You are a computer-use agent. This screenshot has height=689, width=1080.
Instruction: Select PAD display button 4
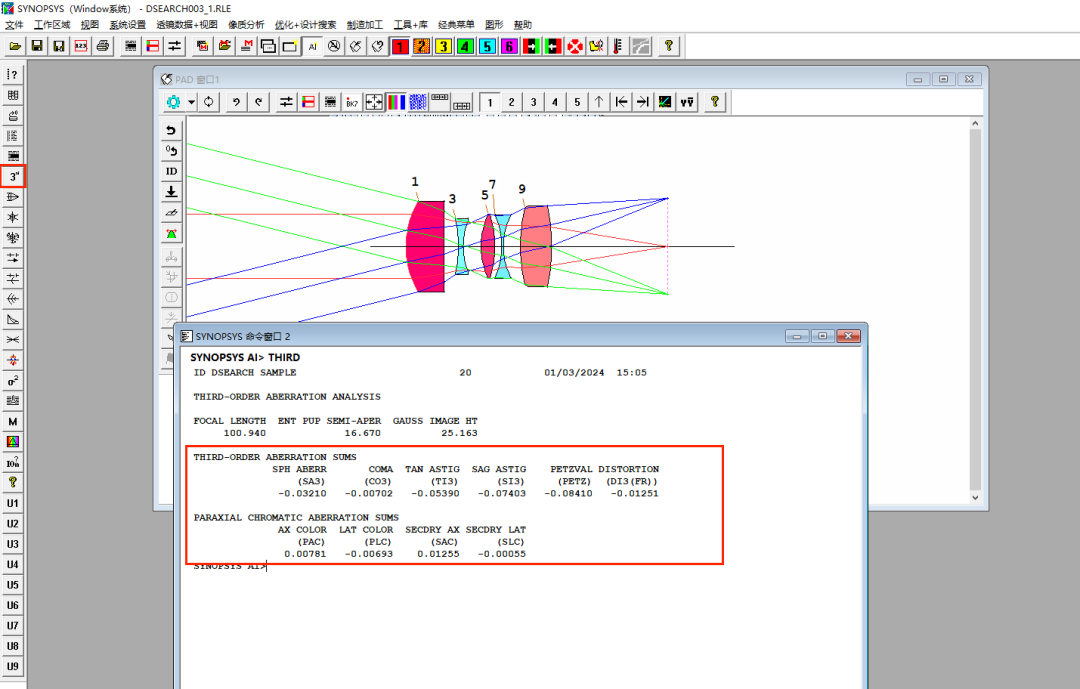[555, 102]
